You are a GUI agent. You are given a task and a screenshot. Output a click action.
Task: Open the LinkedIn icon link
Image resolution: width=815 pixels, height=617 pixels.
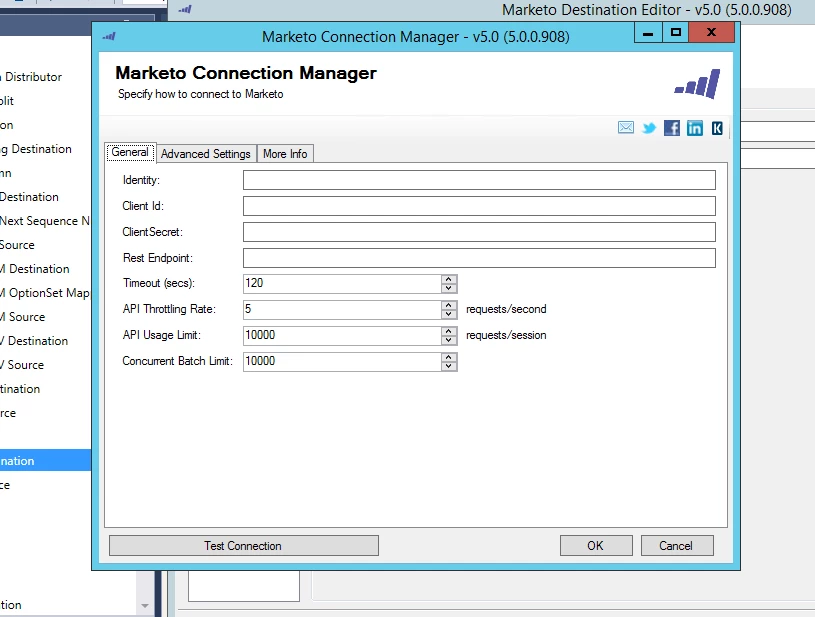point(694,128)
